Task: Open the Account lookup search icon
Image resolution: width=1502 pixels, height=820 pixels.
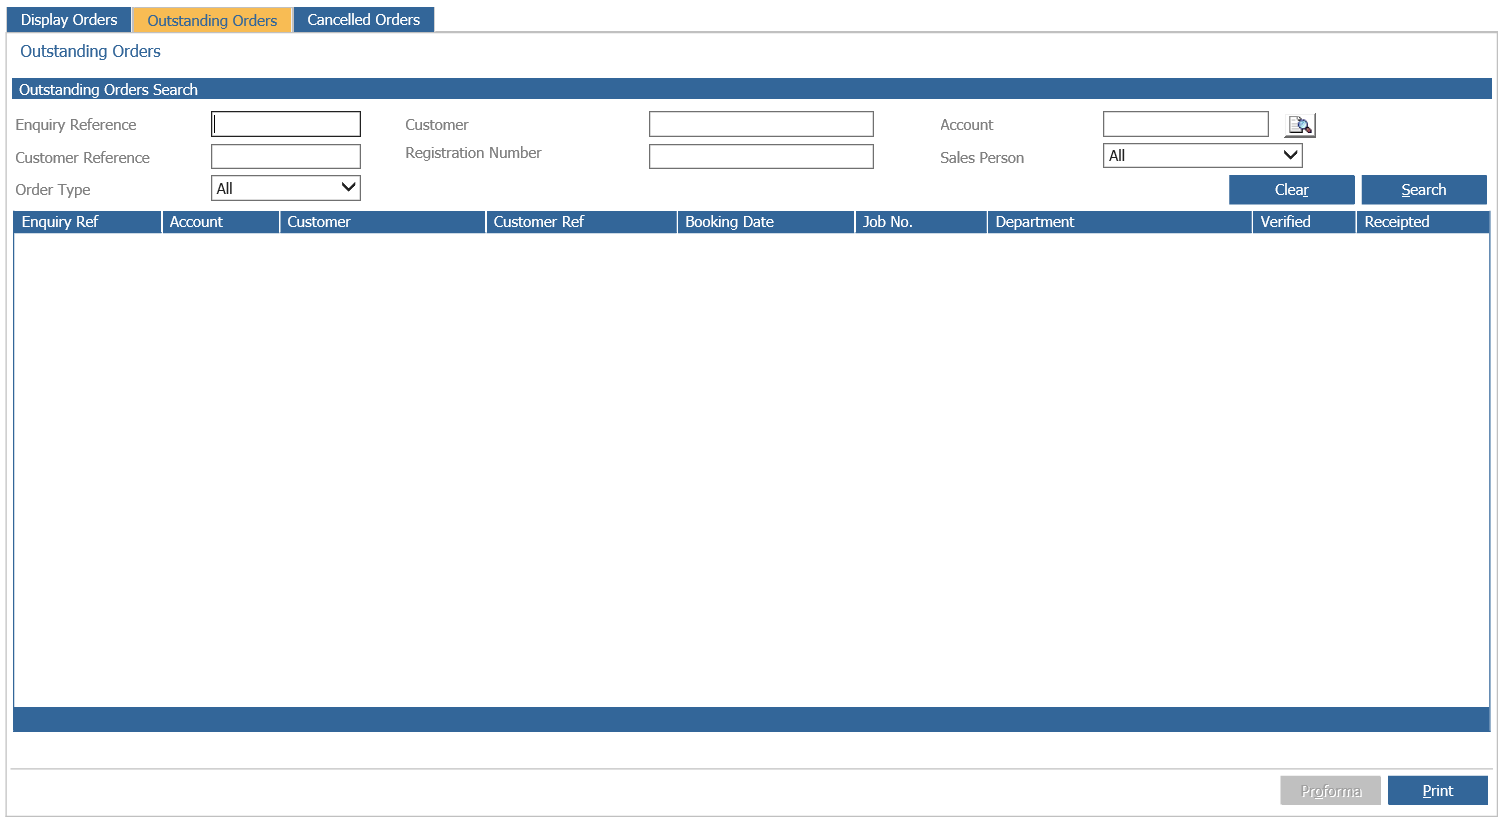Action: (x=1300, y=124)
